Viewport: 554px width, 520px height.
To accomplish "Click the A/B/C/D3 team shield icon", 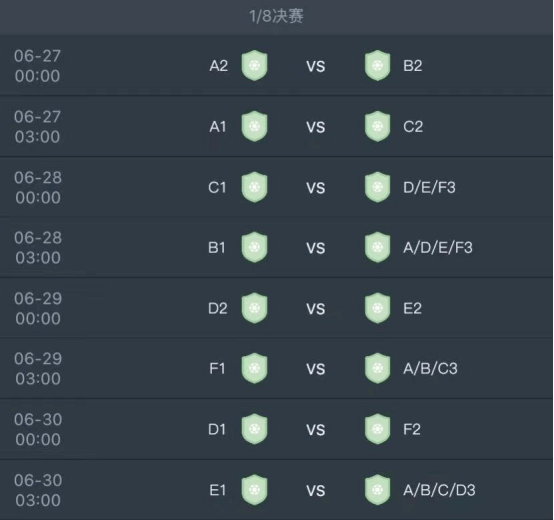I will tap(377, 490).
